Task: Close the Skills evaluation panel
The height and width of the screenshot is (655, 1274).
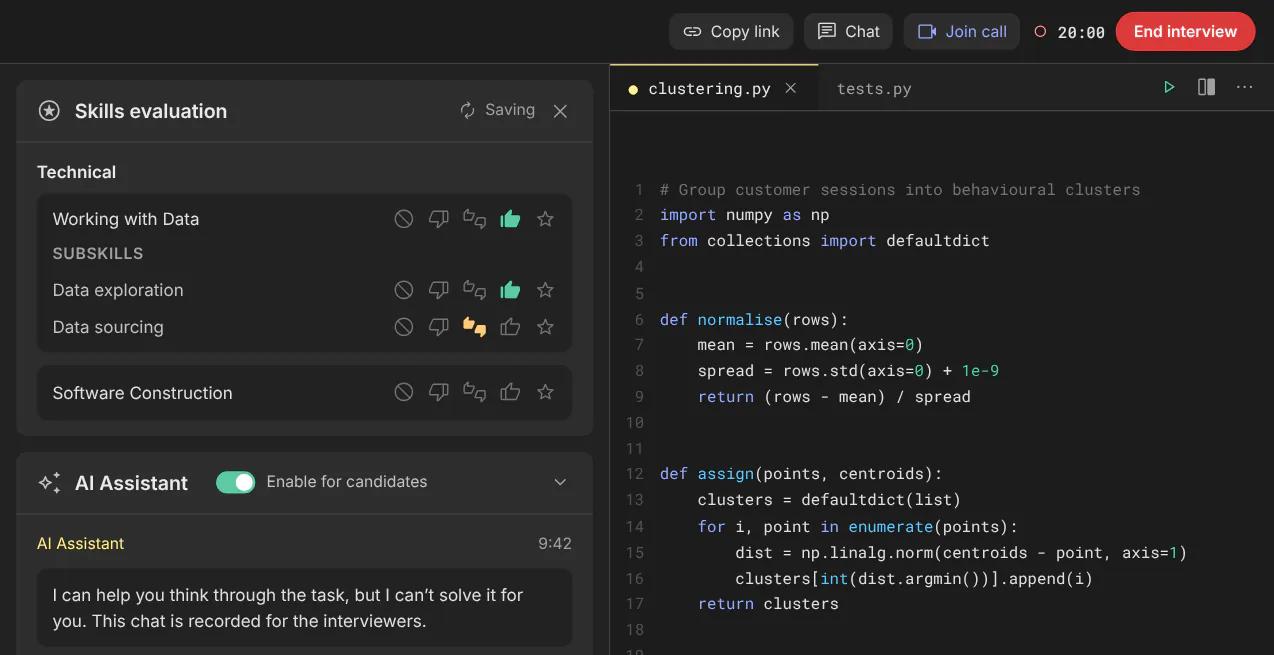Action: [x=560, y=111]
